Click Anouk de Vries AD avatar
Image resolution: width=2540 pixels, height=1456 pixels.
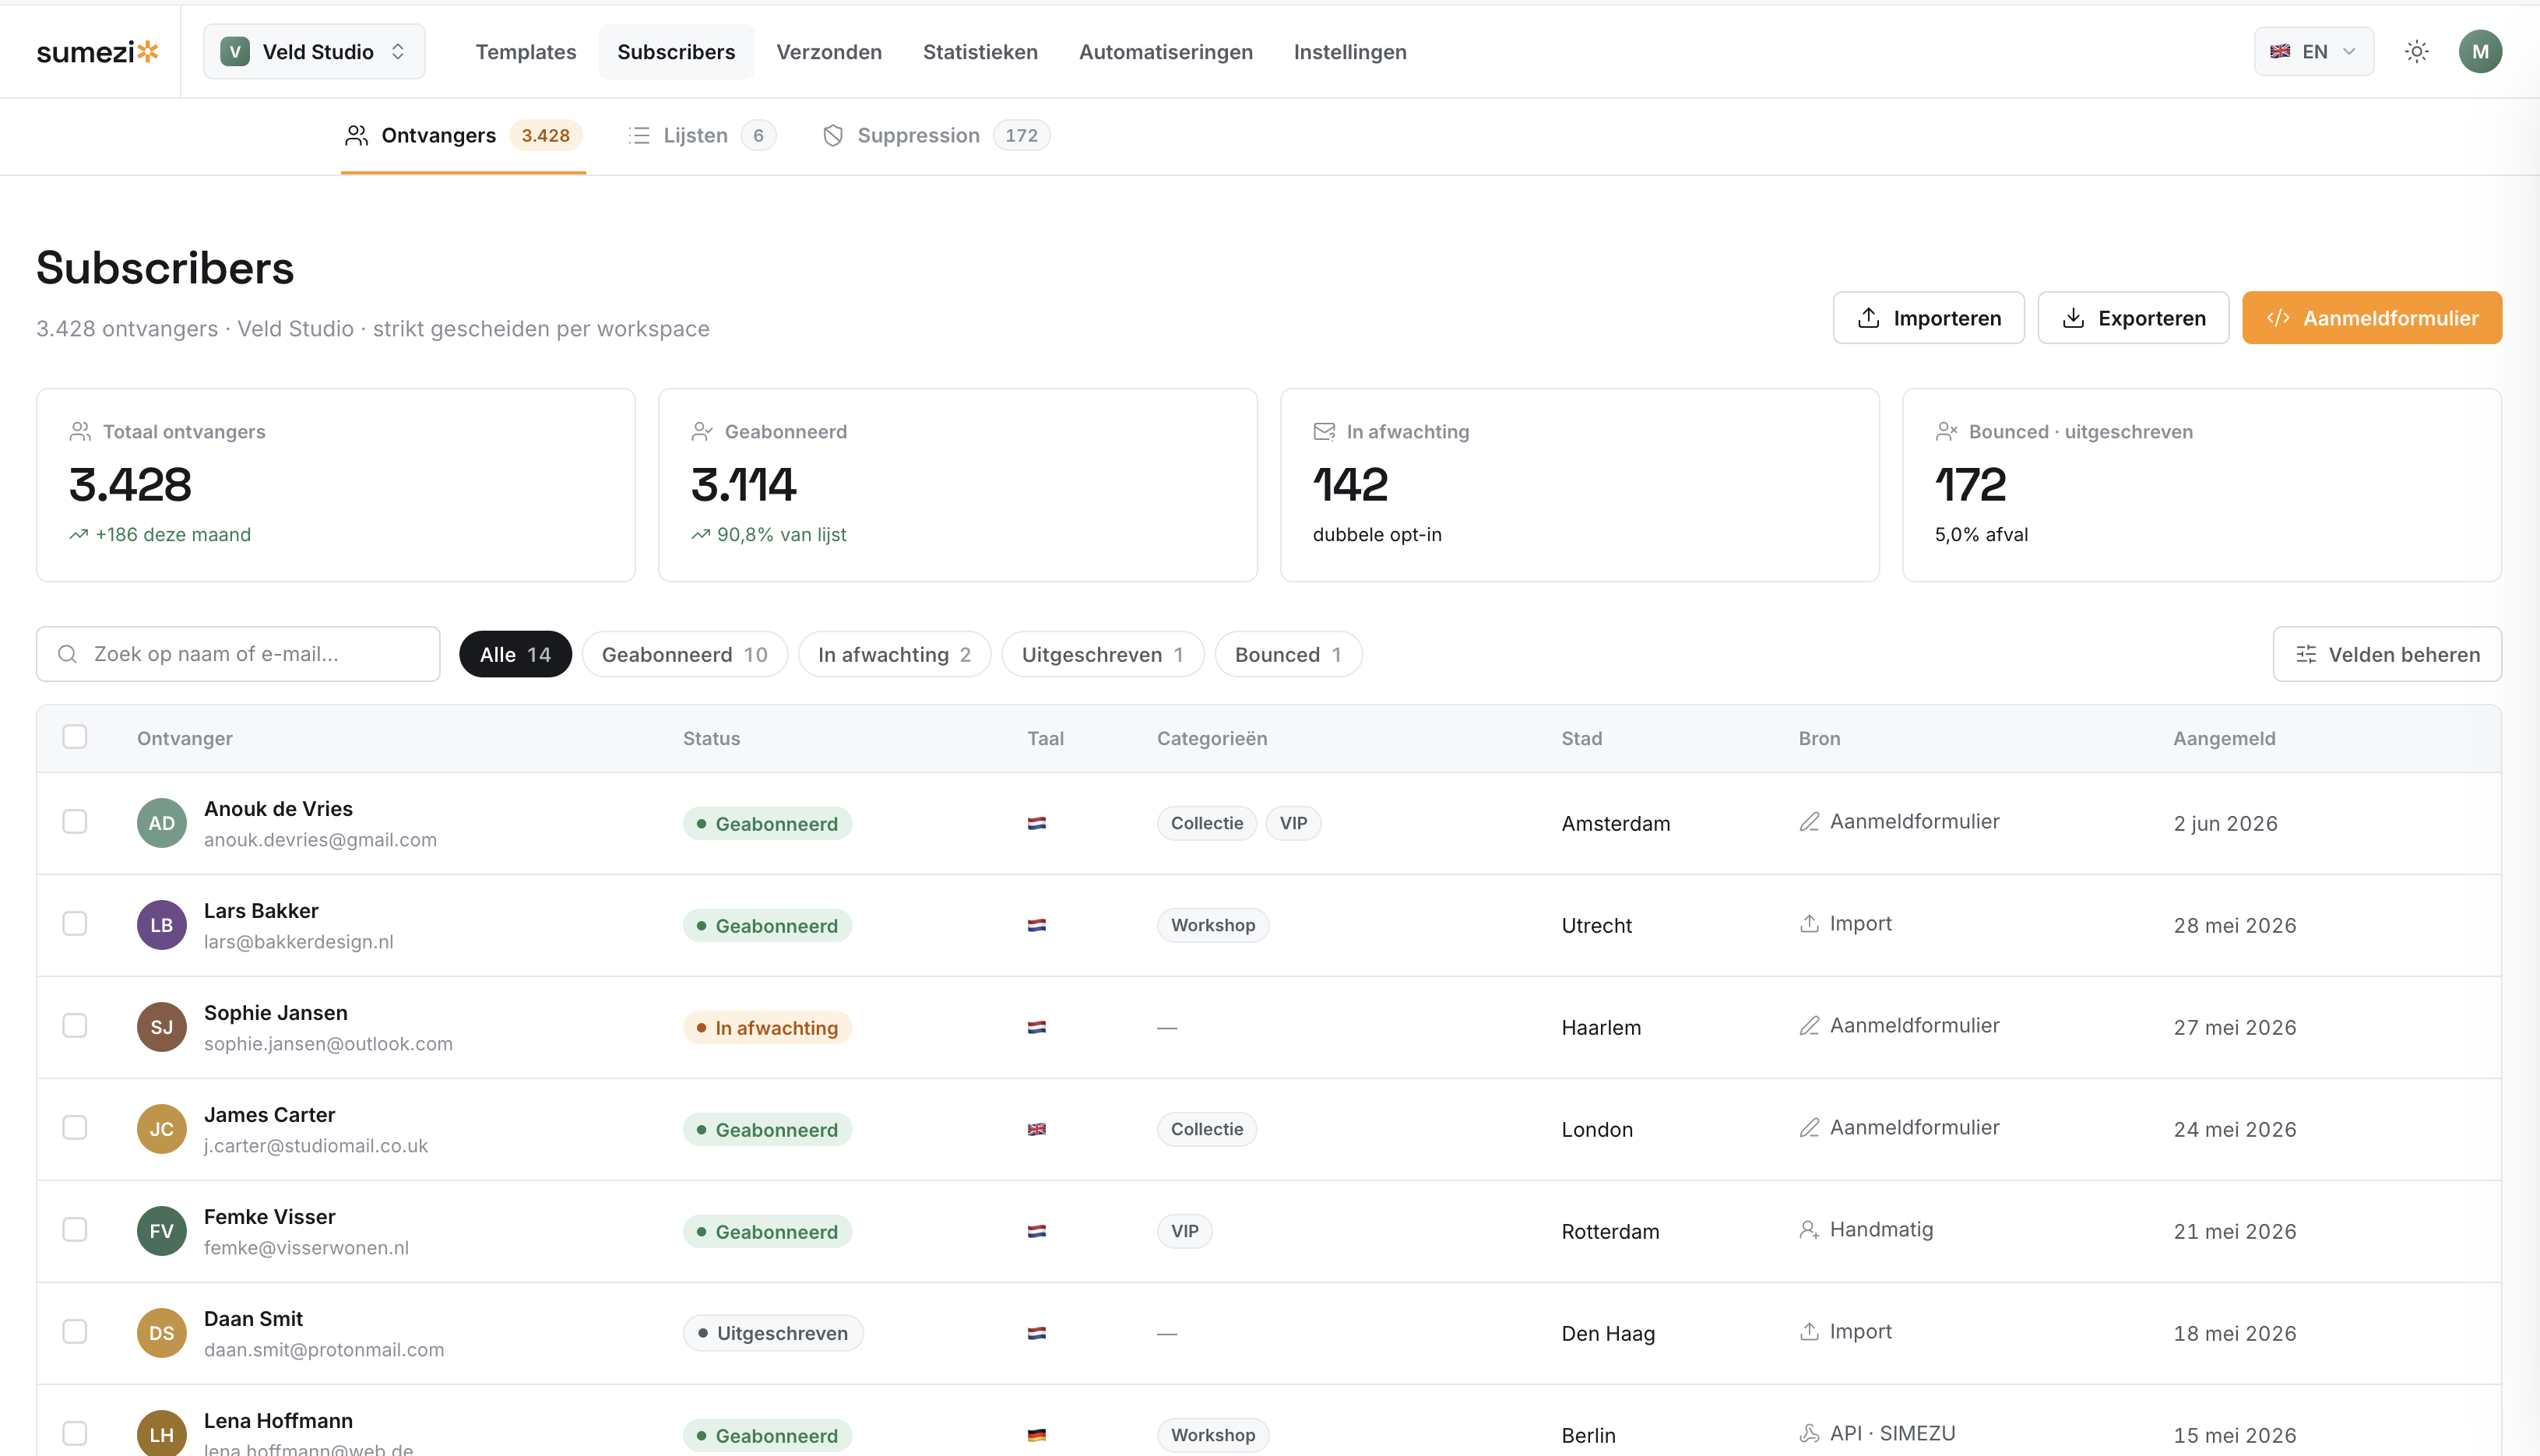(x=161, y=823)
